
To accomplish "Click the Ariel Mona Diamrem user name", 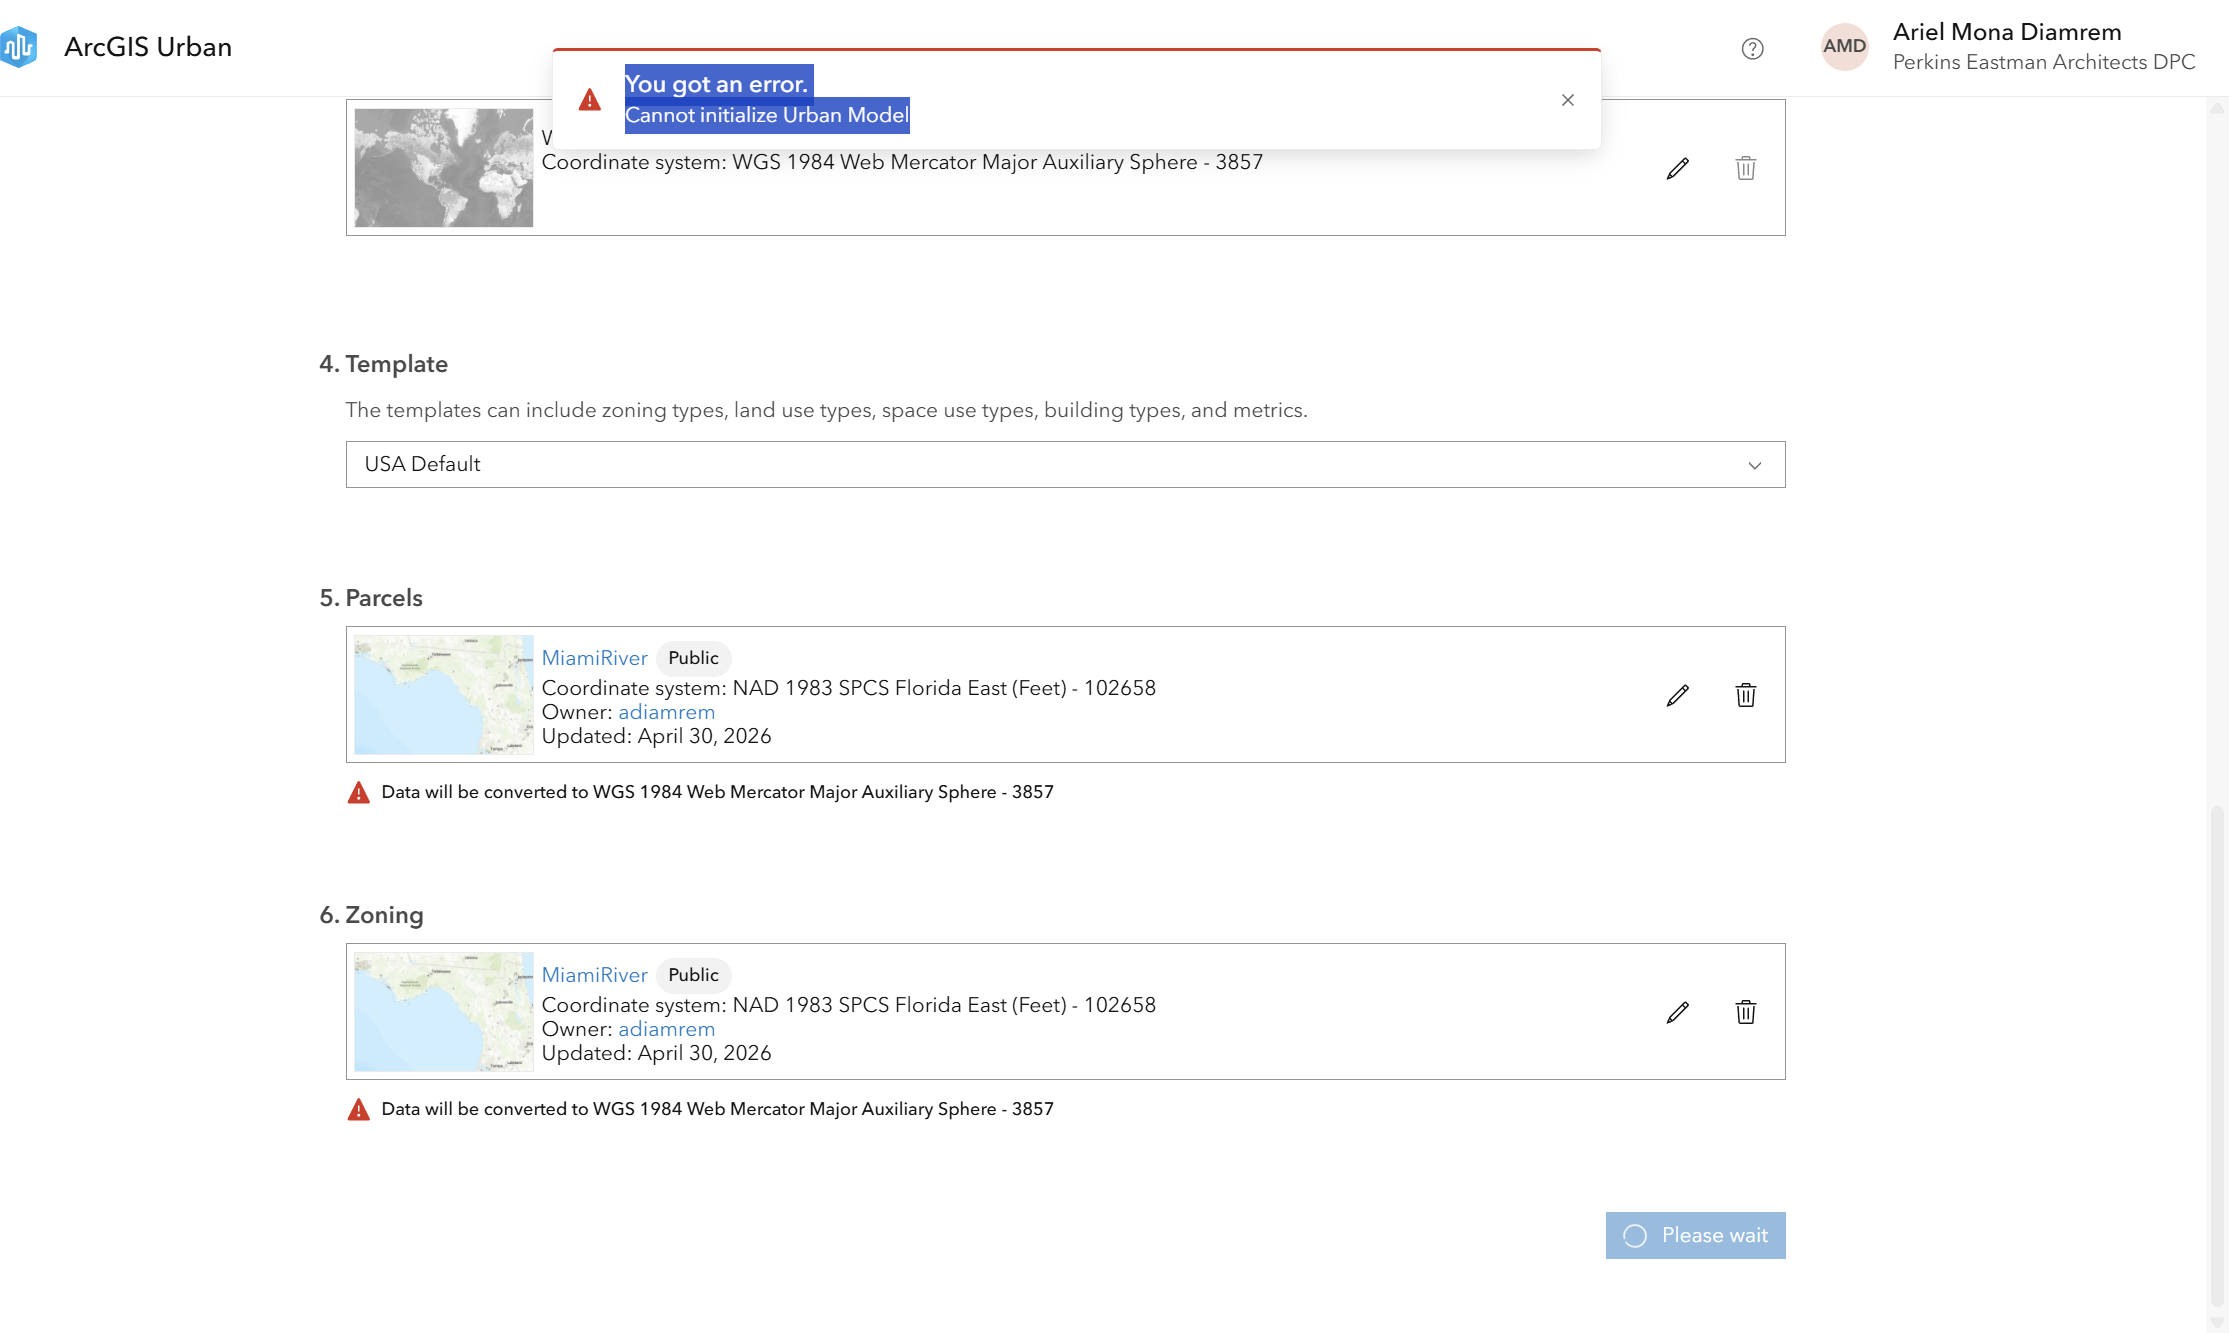I will [2007, 32].
